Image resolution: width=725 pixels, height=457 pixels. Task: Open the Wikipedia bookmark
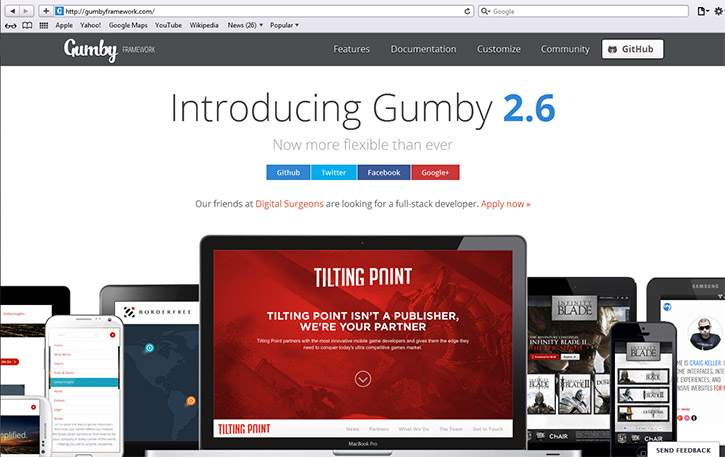(204, 25)
